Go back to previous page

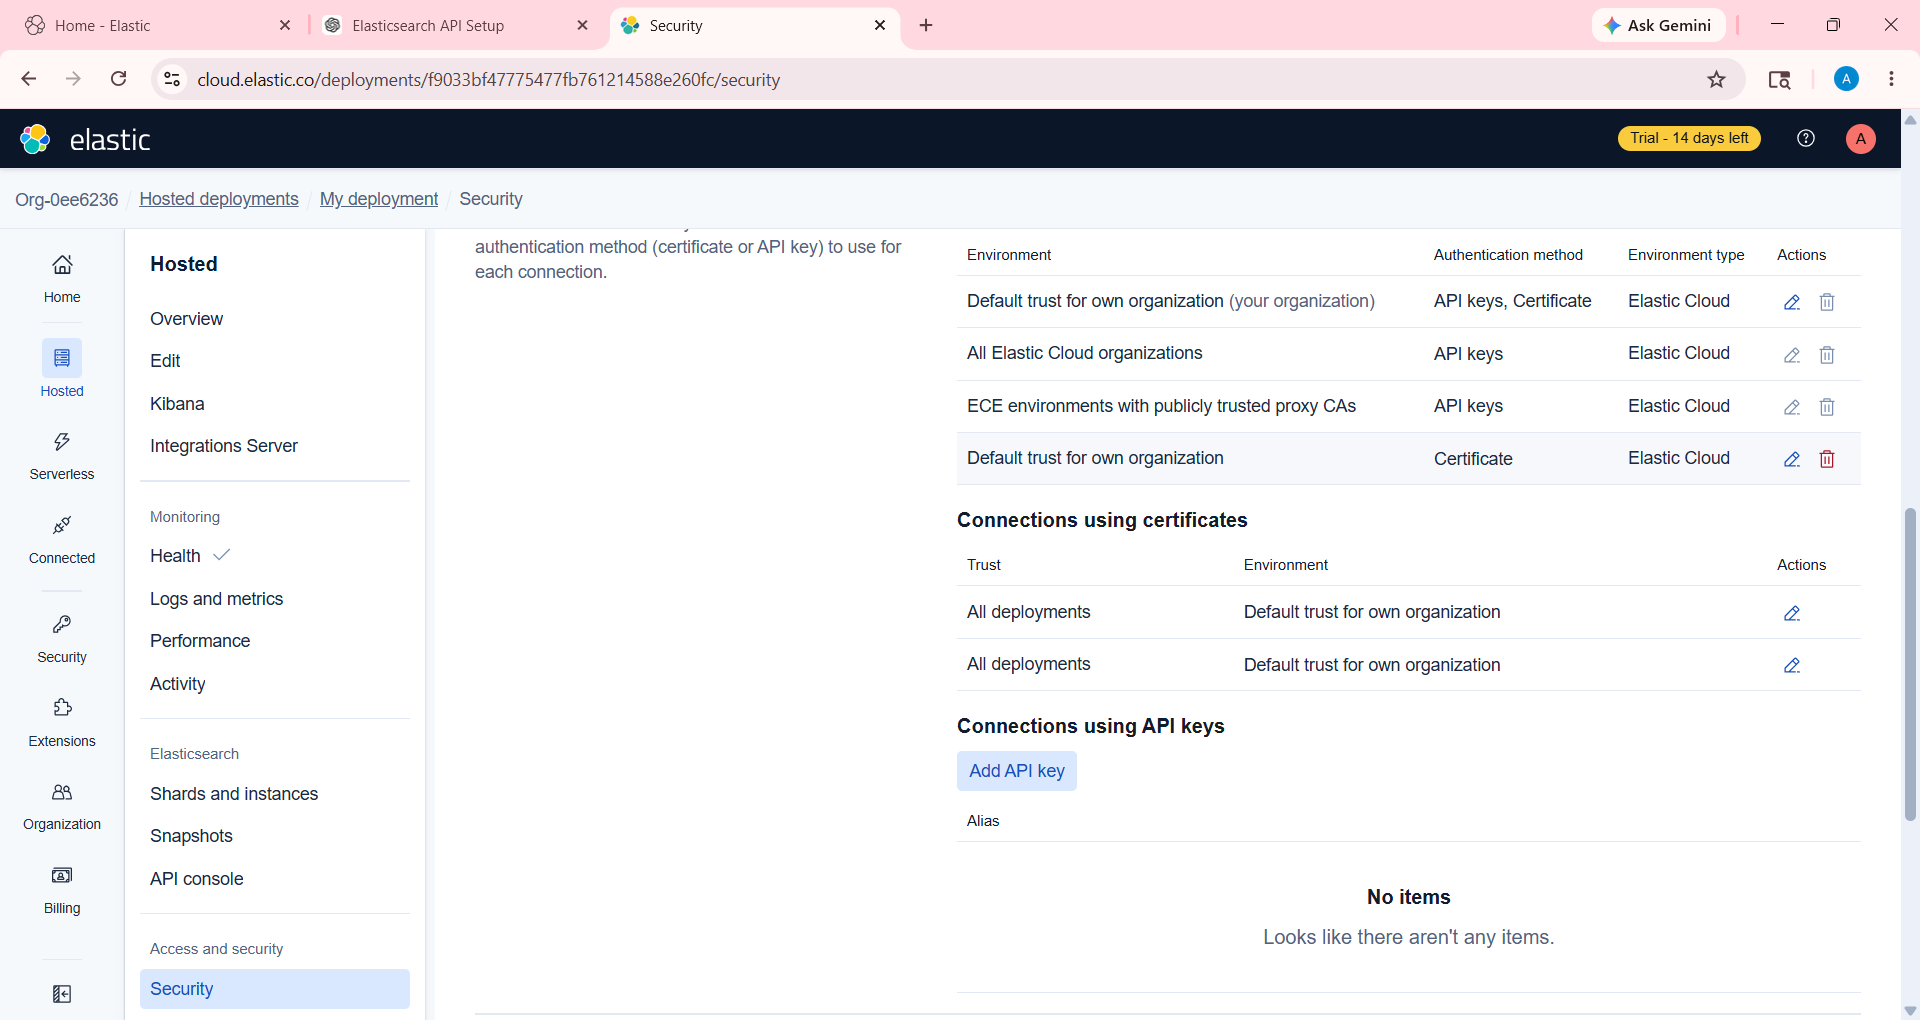point(29,79)
